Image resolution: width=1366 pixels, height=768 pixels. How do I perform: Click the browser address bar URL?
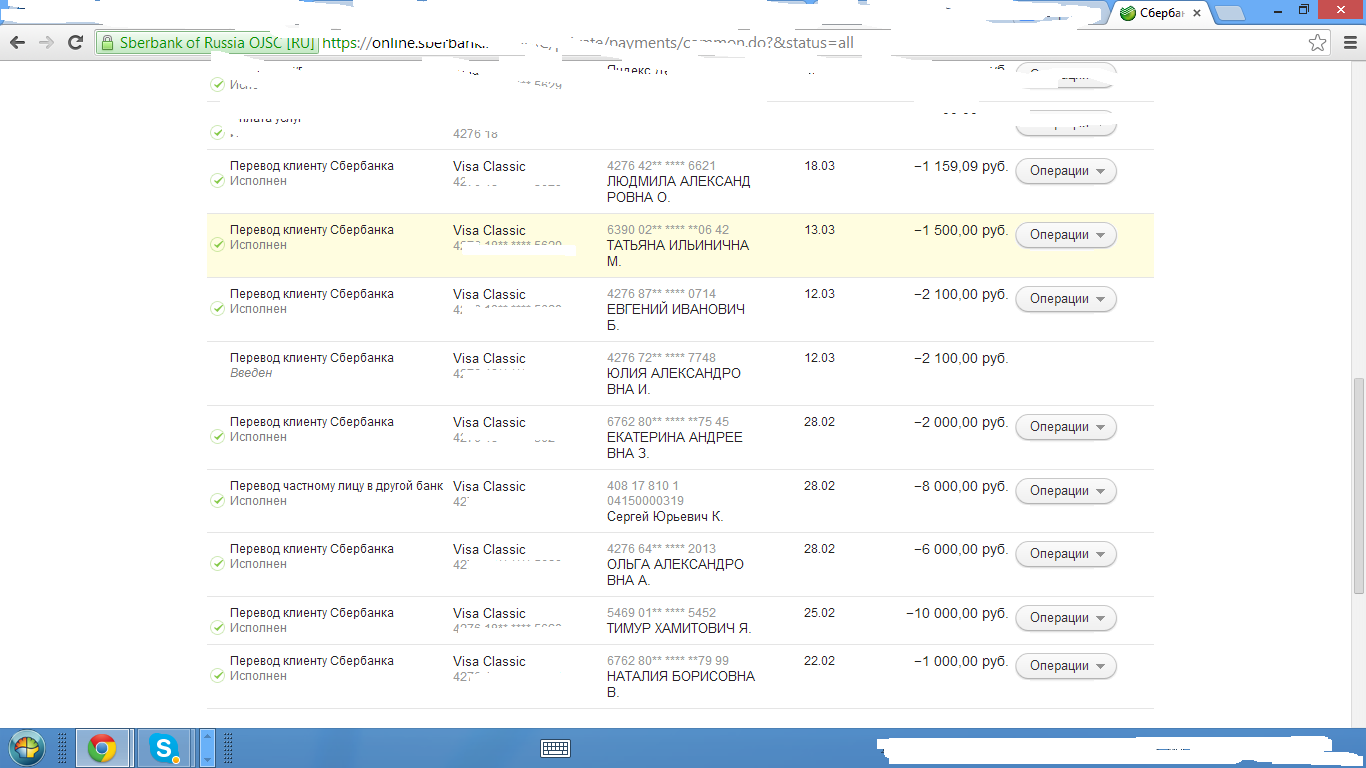[588, 43]
